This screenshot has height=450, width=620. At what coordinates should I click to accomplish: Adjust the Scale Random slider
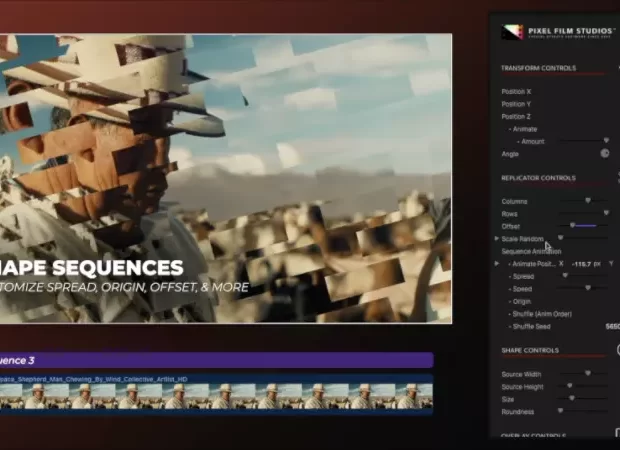[x=560, y=238]
